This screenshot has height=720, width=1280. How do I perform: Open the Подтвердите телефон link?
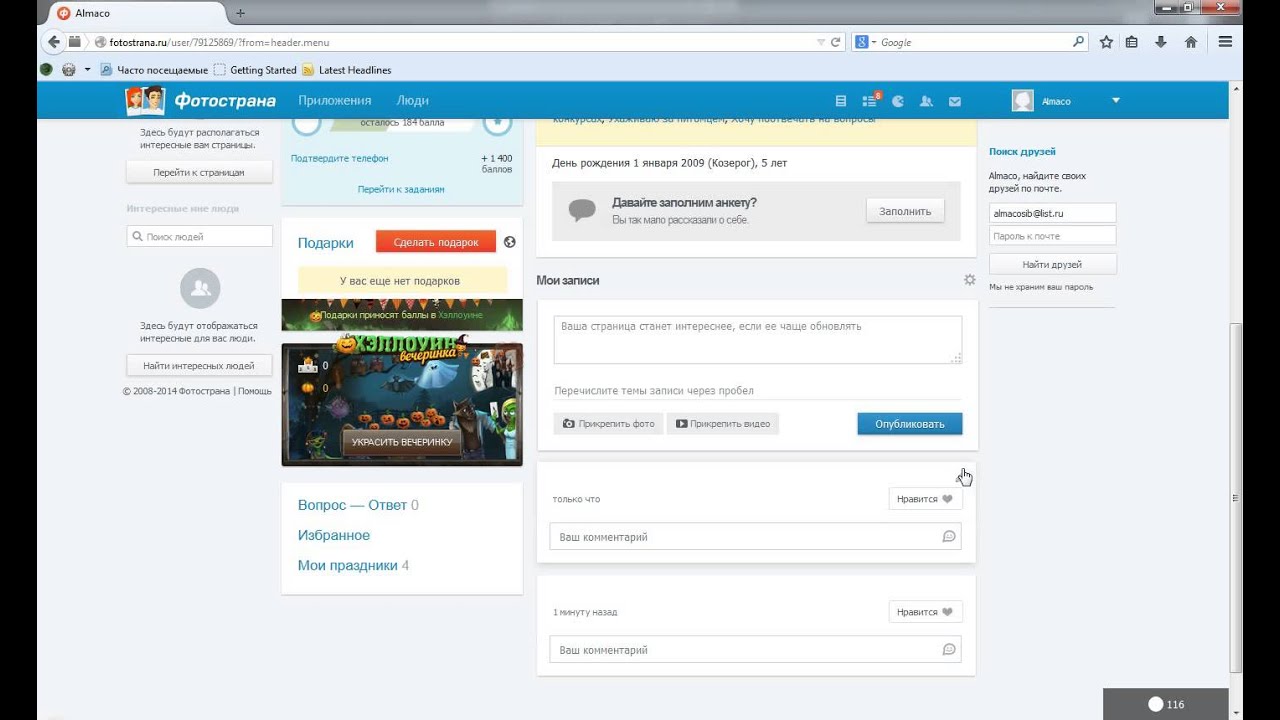339,158
